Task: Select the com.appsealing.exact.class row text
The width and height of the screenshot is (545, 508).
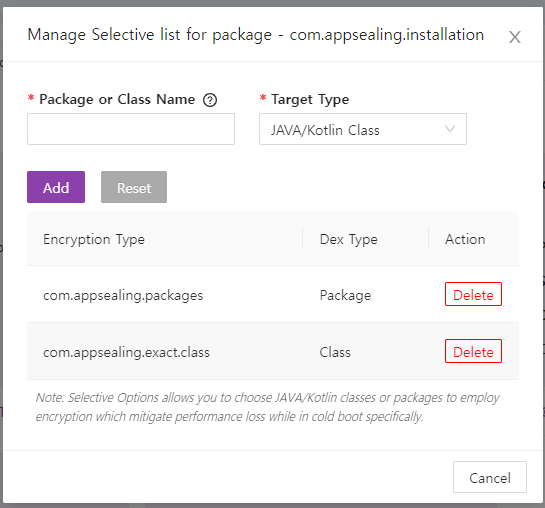Action: [x=126, y=352]
